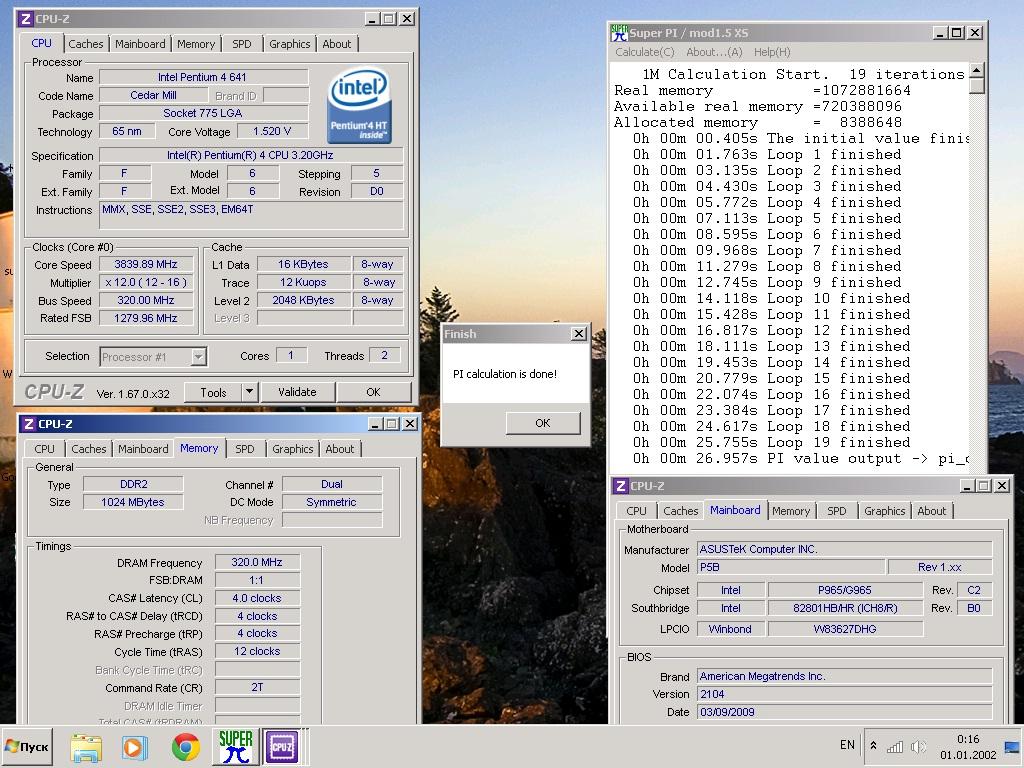Click the Core Speed 3839.89 MHz value
1024x768 pixels.
[146, 264]
